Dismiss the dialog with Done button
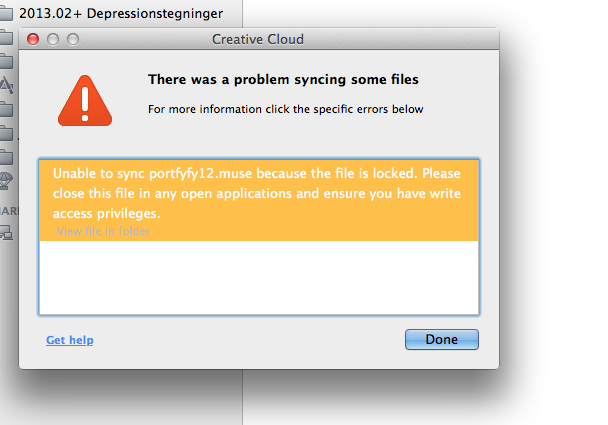This screenshot has width=608, height=425. 442,339
